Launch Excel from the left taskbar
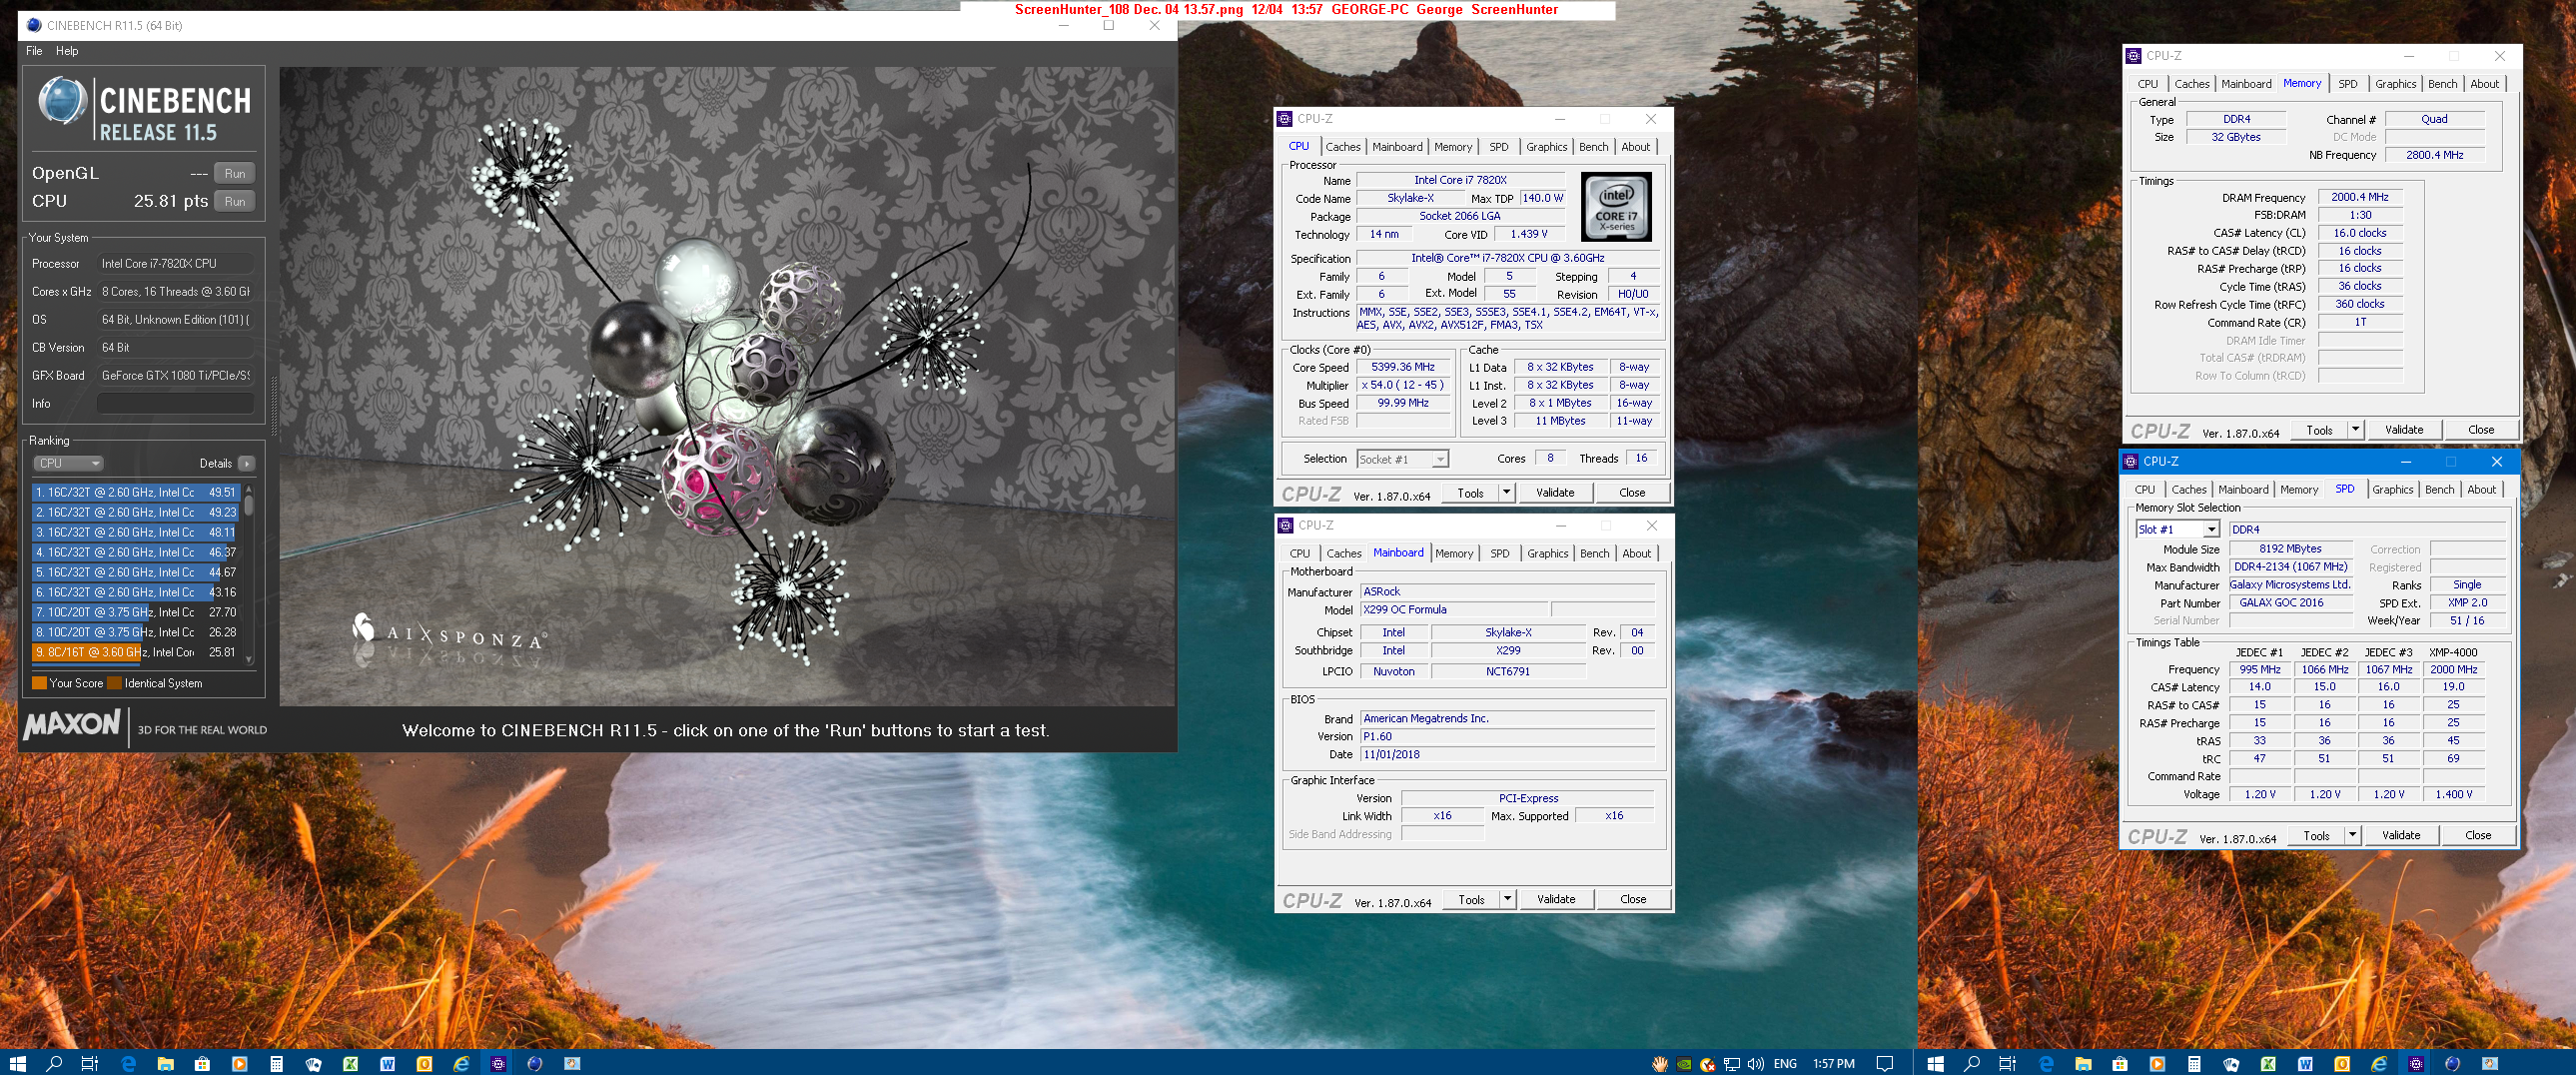 click(x=350, y=1063)
